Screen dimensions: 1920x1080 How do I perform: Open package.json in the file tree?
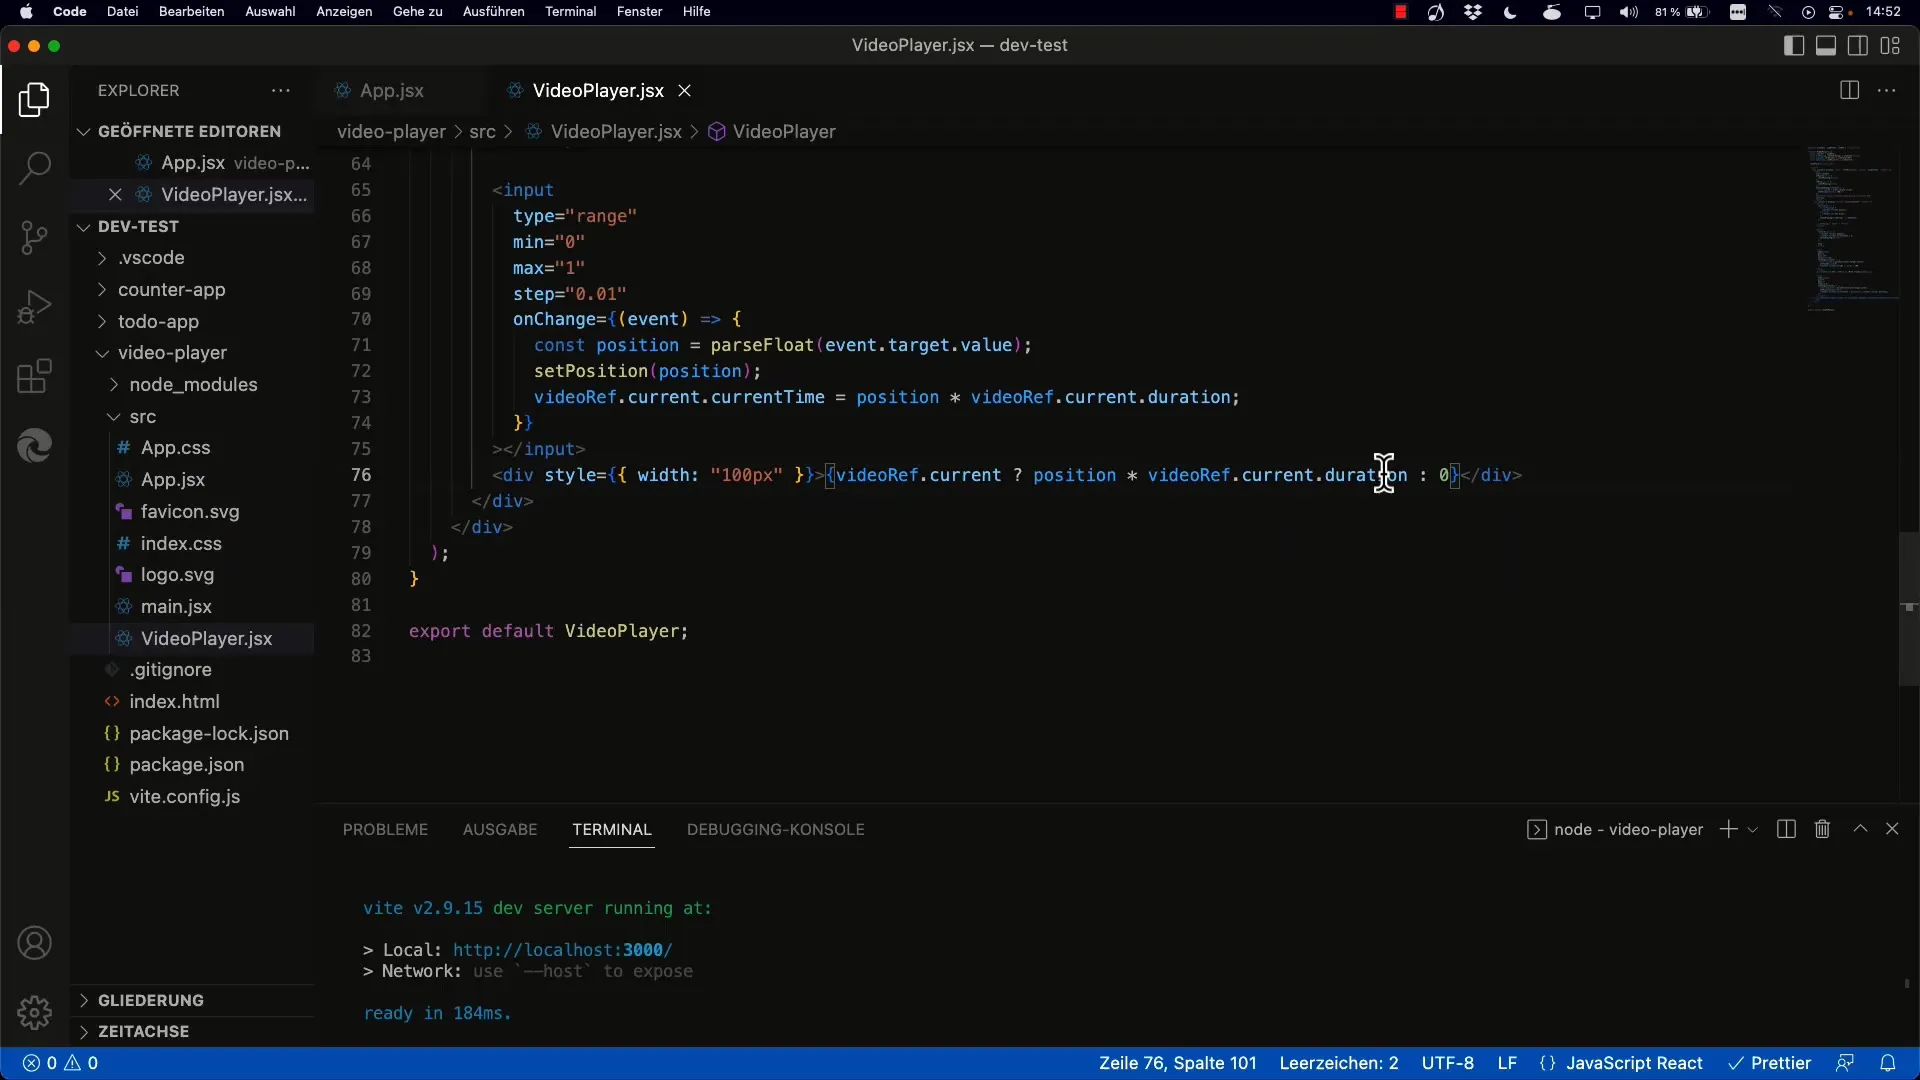click(186, 765)
